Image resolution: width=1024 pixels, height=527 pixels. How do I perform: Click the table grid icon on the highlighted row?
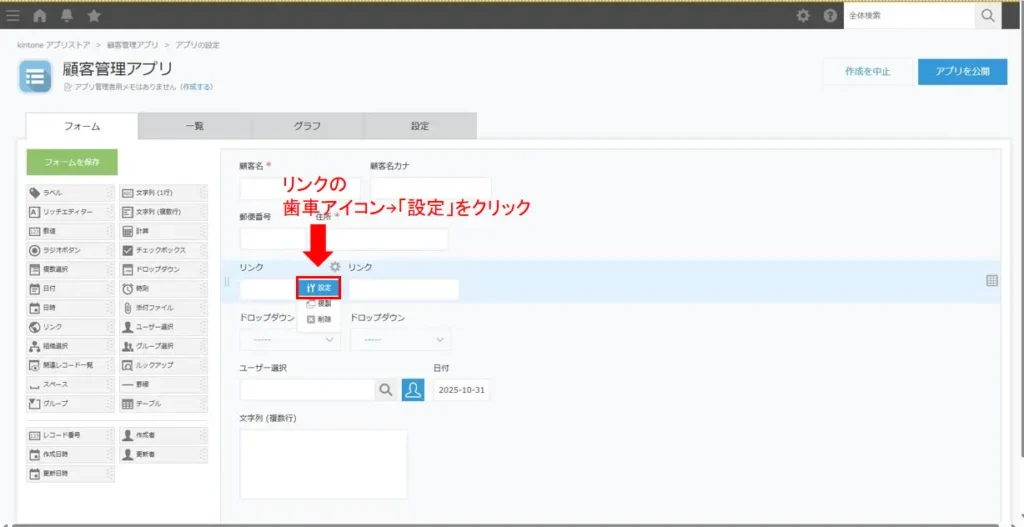[991, 281]
